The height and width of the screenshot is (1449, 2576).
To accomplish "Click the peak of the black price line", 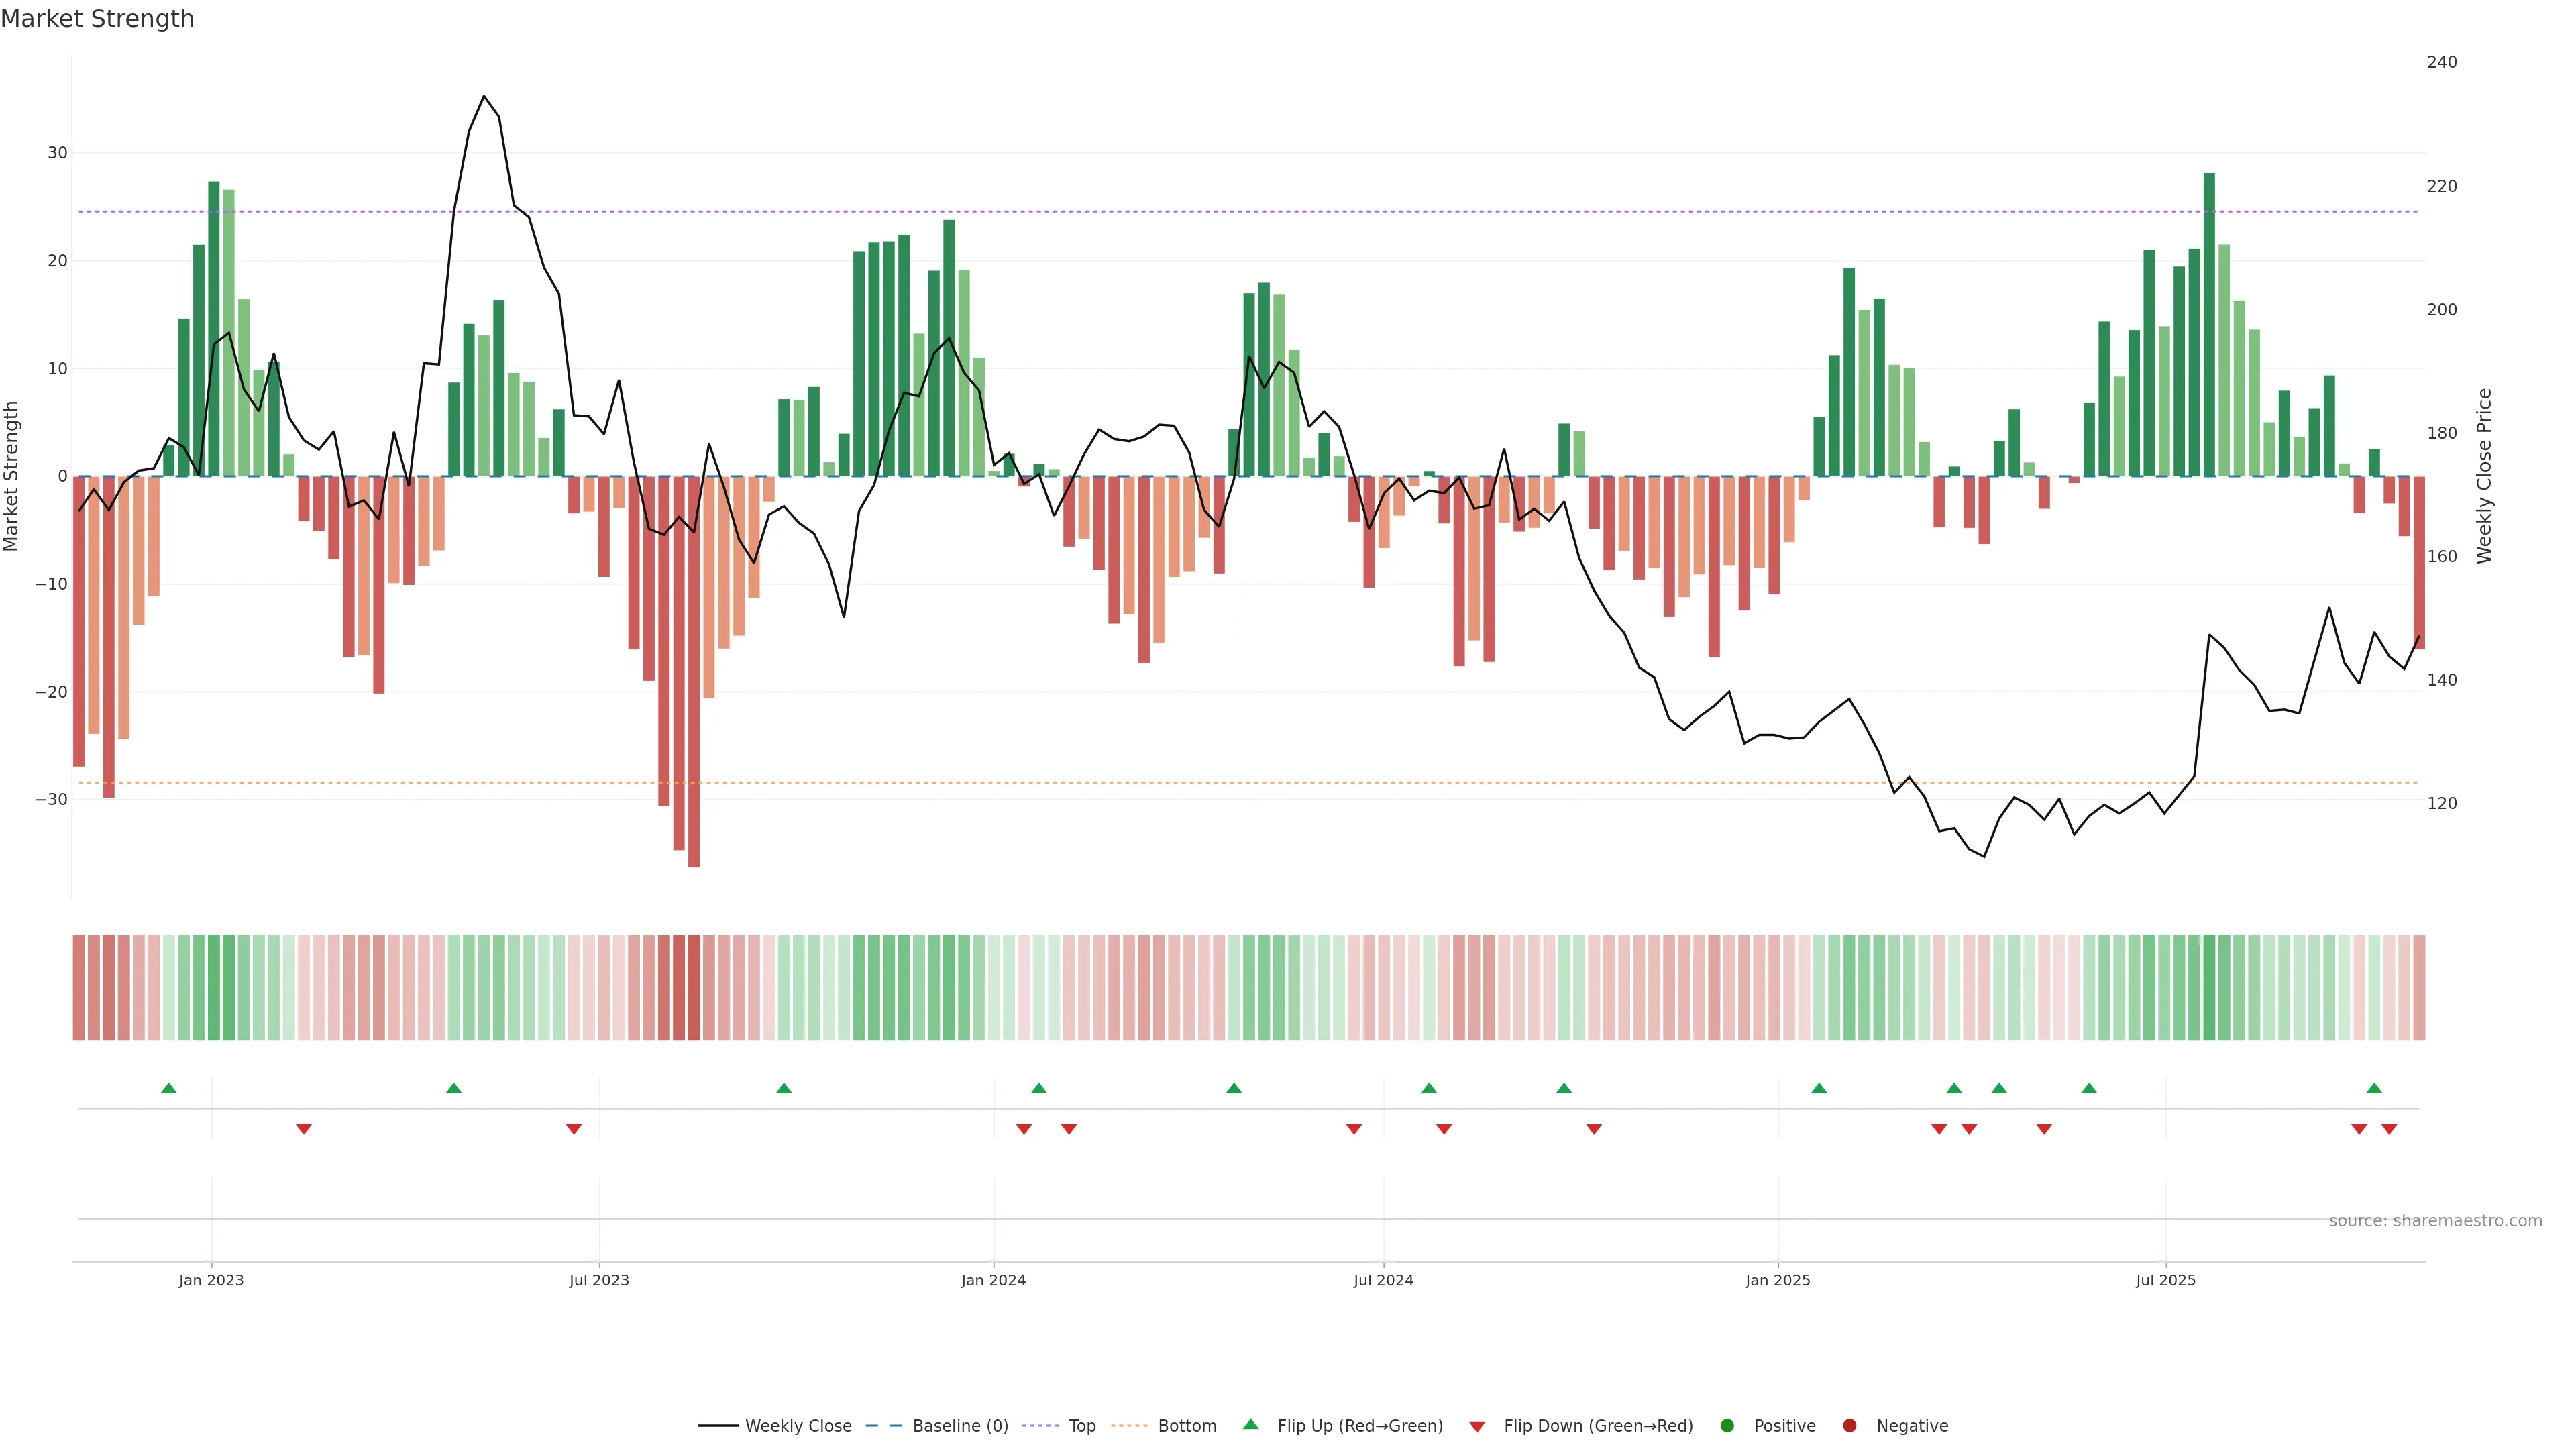I will pyautogui.click(x=484, y=97).
